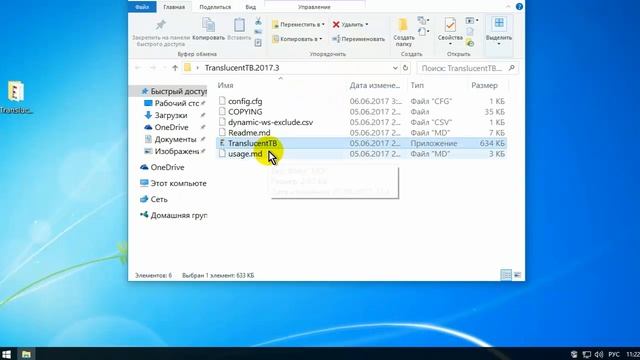Click the Up arrow navigation icon

(x=175, y=68)
